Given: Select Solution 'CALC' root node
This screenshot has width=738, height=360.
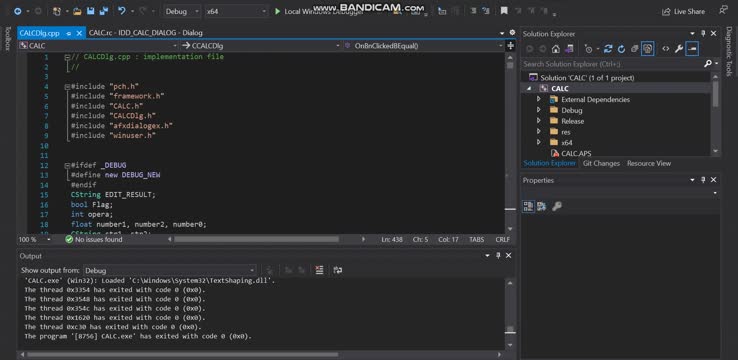Looking at the screenshot, I should click(587, 78).
